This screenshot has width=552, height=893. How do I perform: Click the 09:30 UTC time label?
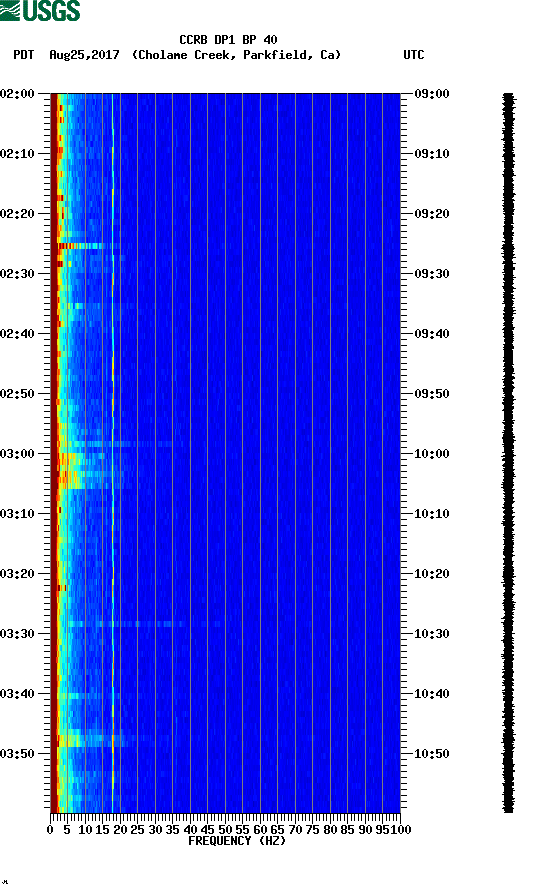[432, 273]
